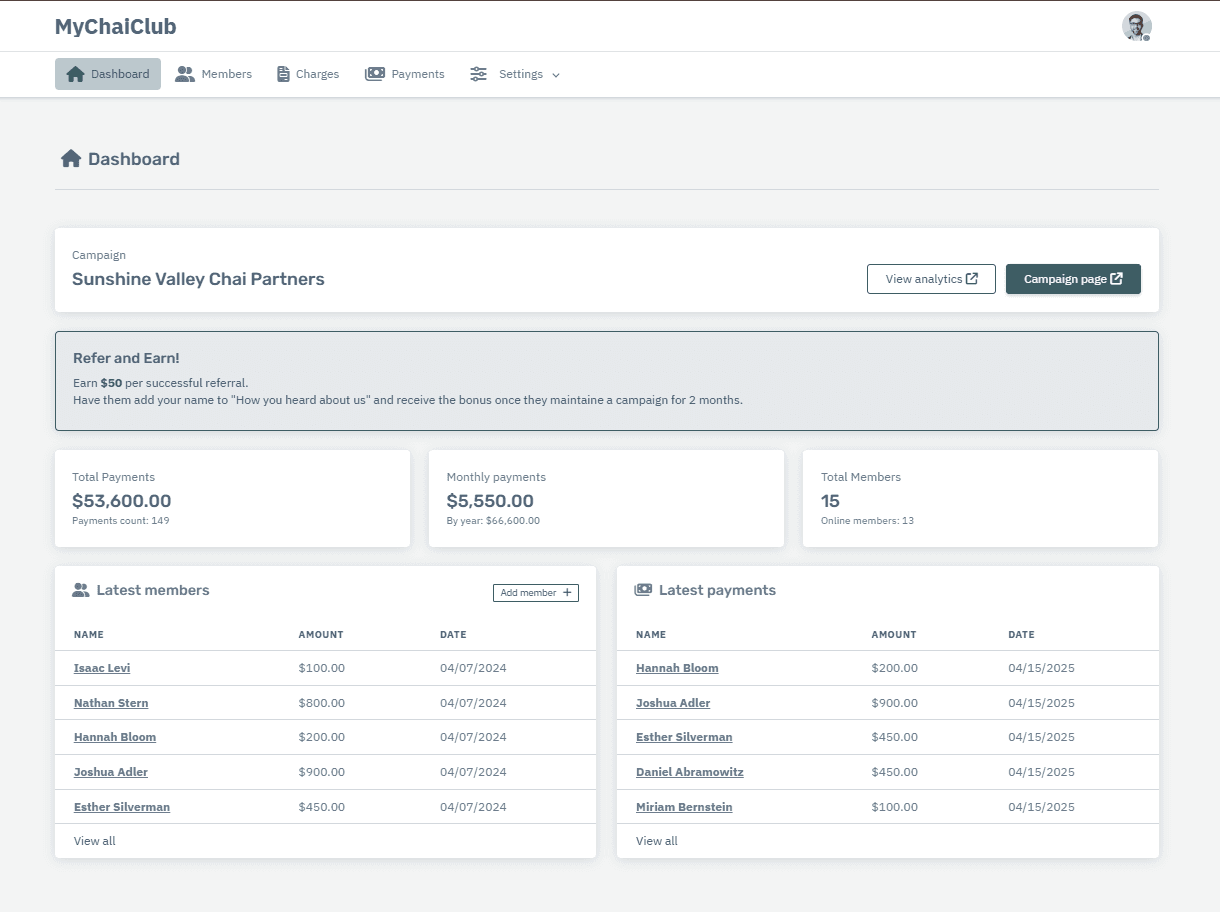The height and width of the screenshot is (912, 1220).
Task: Click the plus icon on Add member
Action: click(567, 593)
